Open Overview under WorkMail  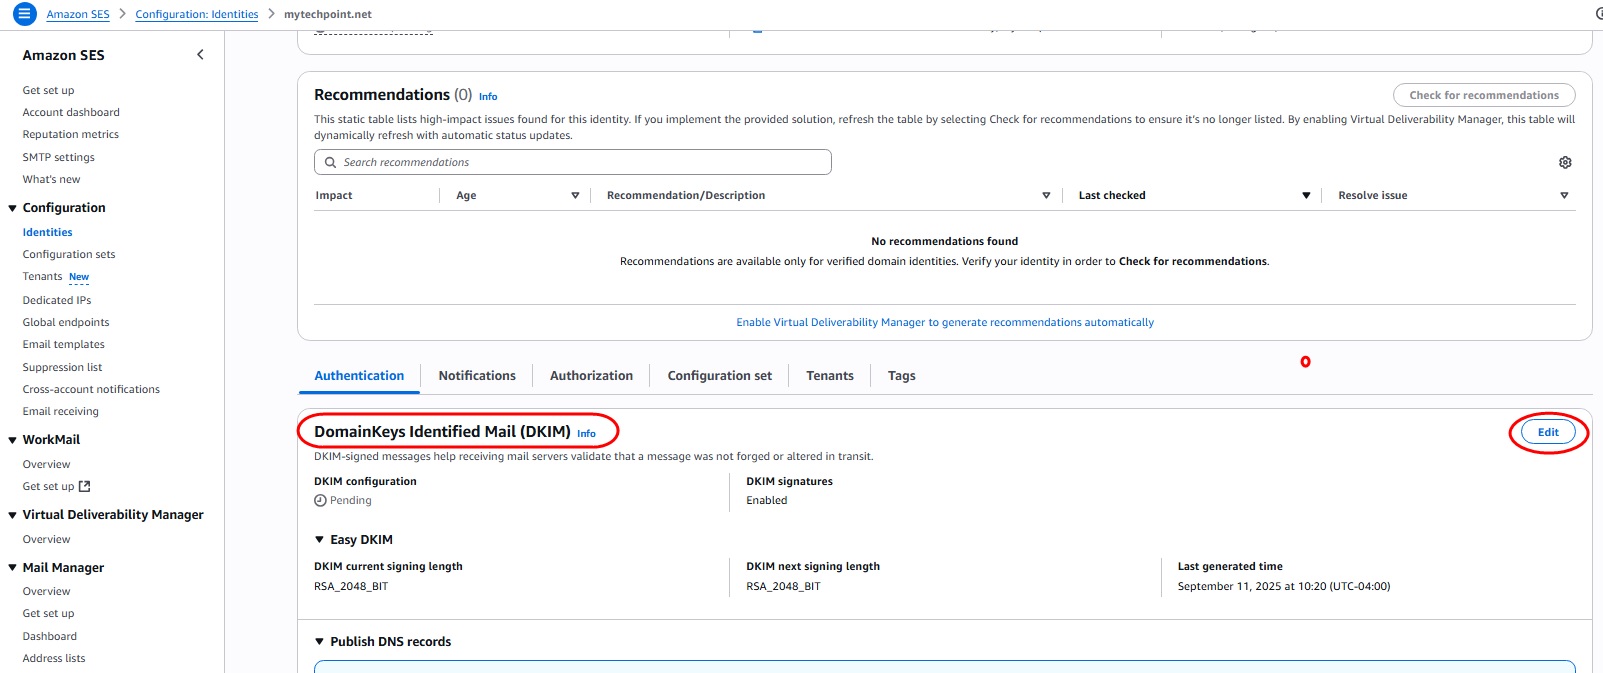[46, 465]
